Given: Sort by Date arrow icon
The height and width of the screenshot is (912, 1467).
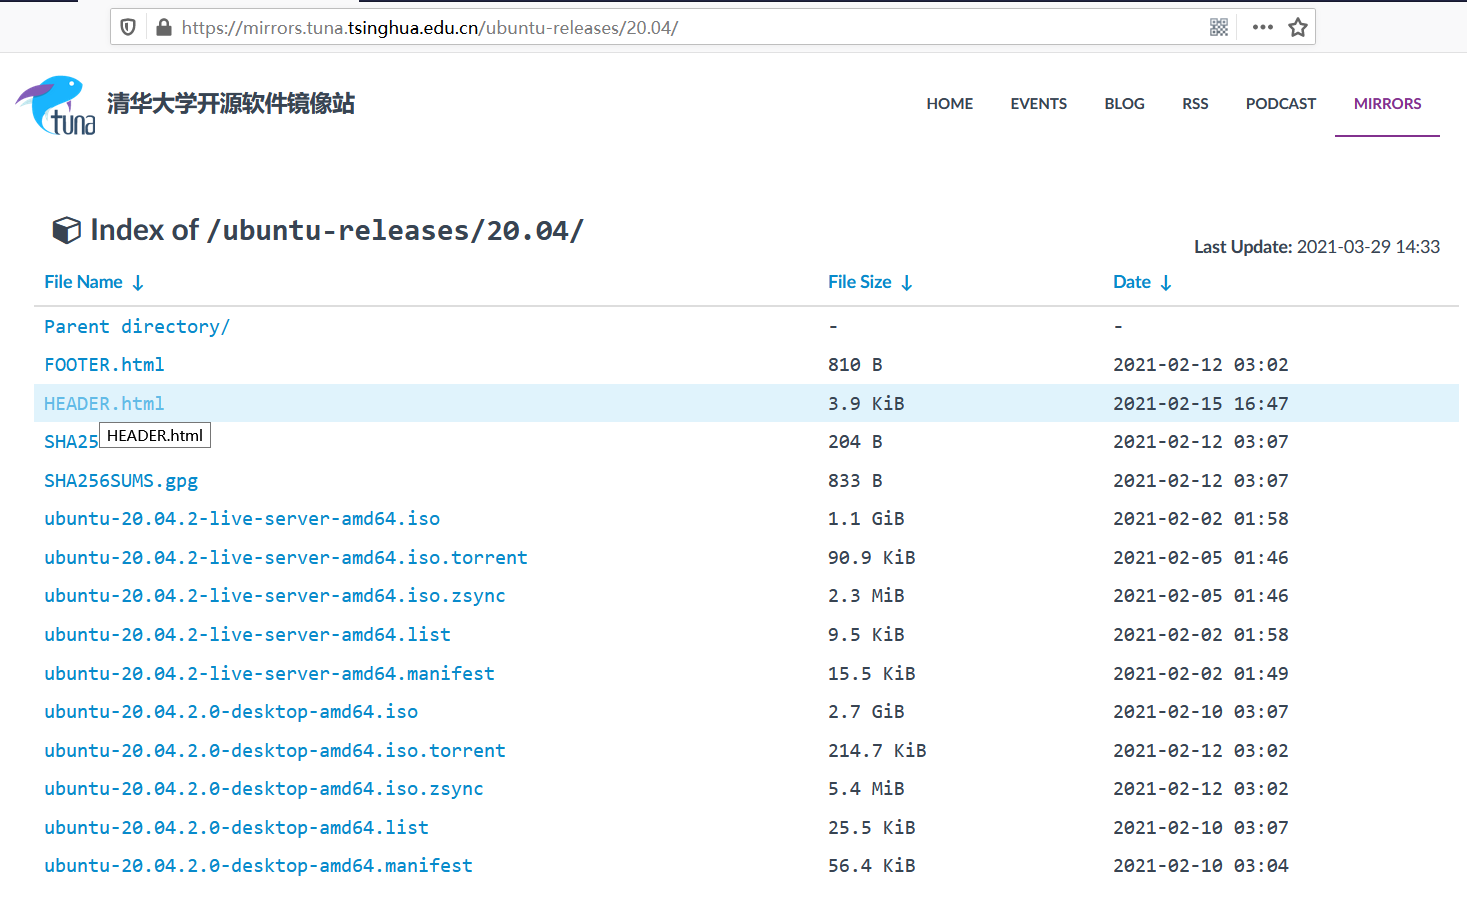Looking at the screenshot, I should click(1166, 283).
